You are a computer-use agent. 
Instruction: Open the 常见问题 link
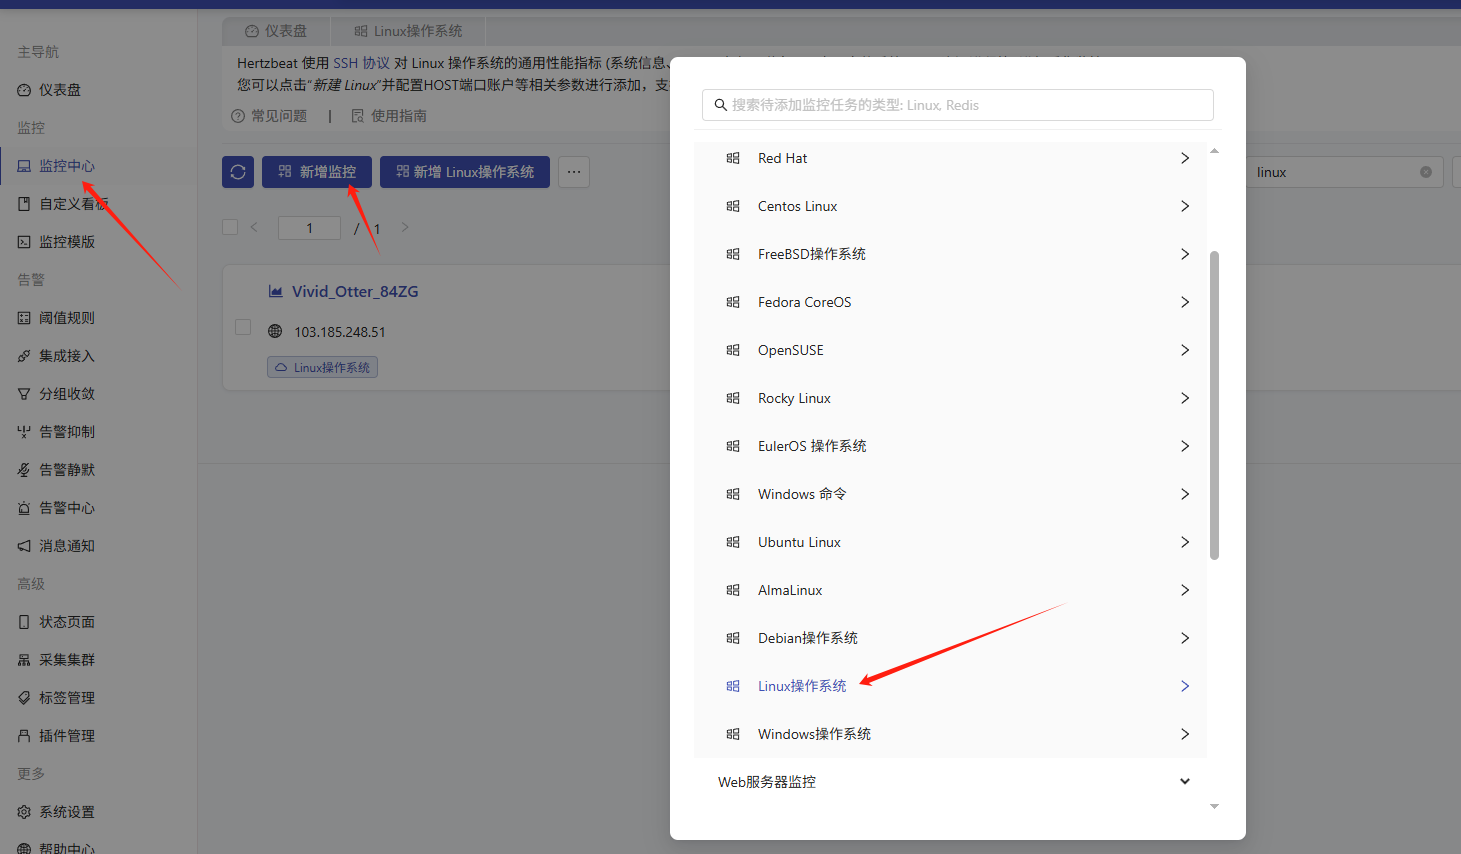pyautogui.click(x=269, y=116)
